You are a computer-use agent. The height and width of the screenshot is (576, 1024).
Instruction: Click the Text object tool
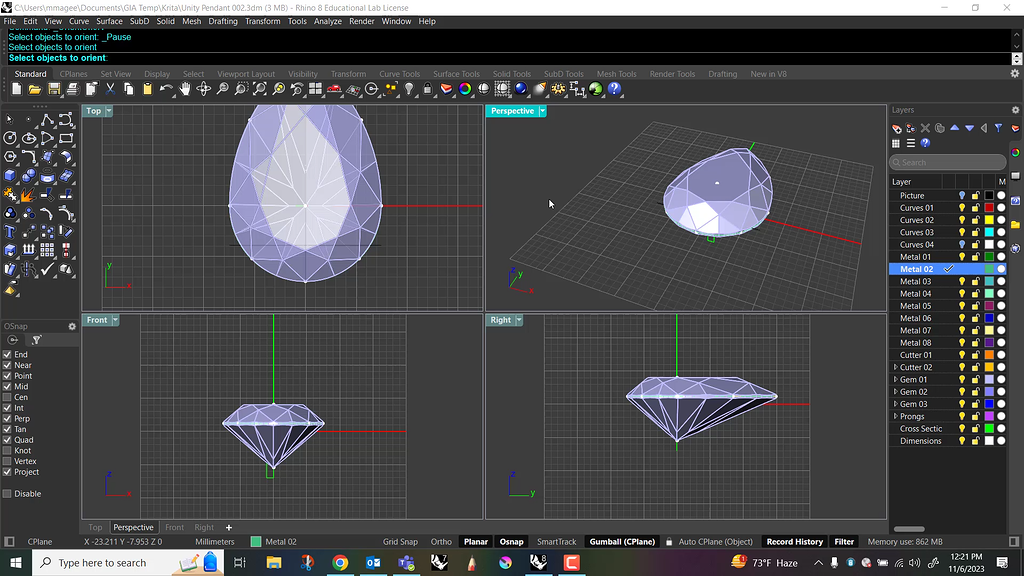click(10, 231)
